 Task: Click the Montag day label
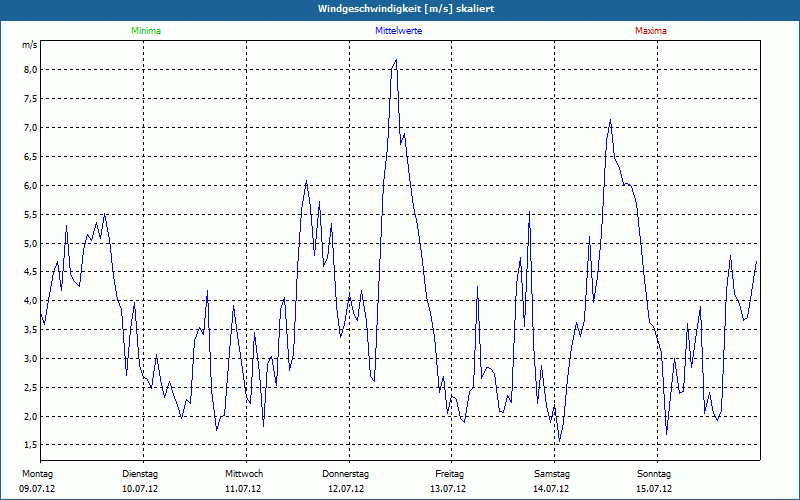tap(37, 474)
